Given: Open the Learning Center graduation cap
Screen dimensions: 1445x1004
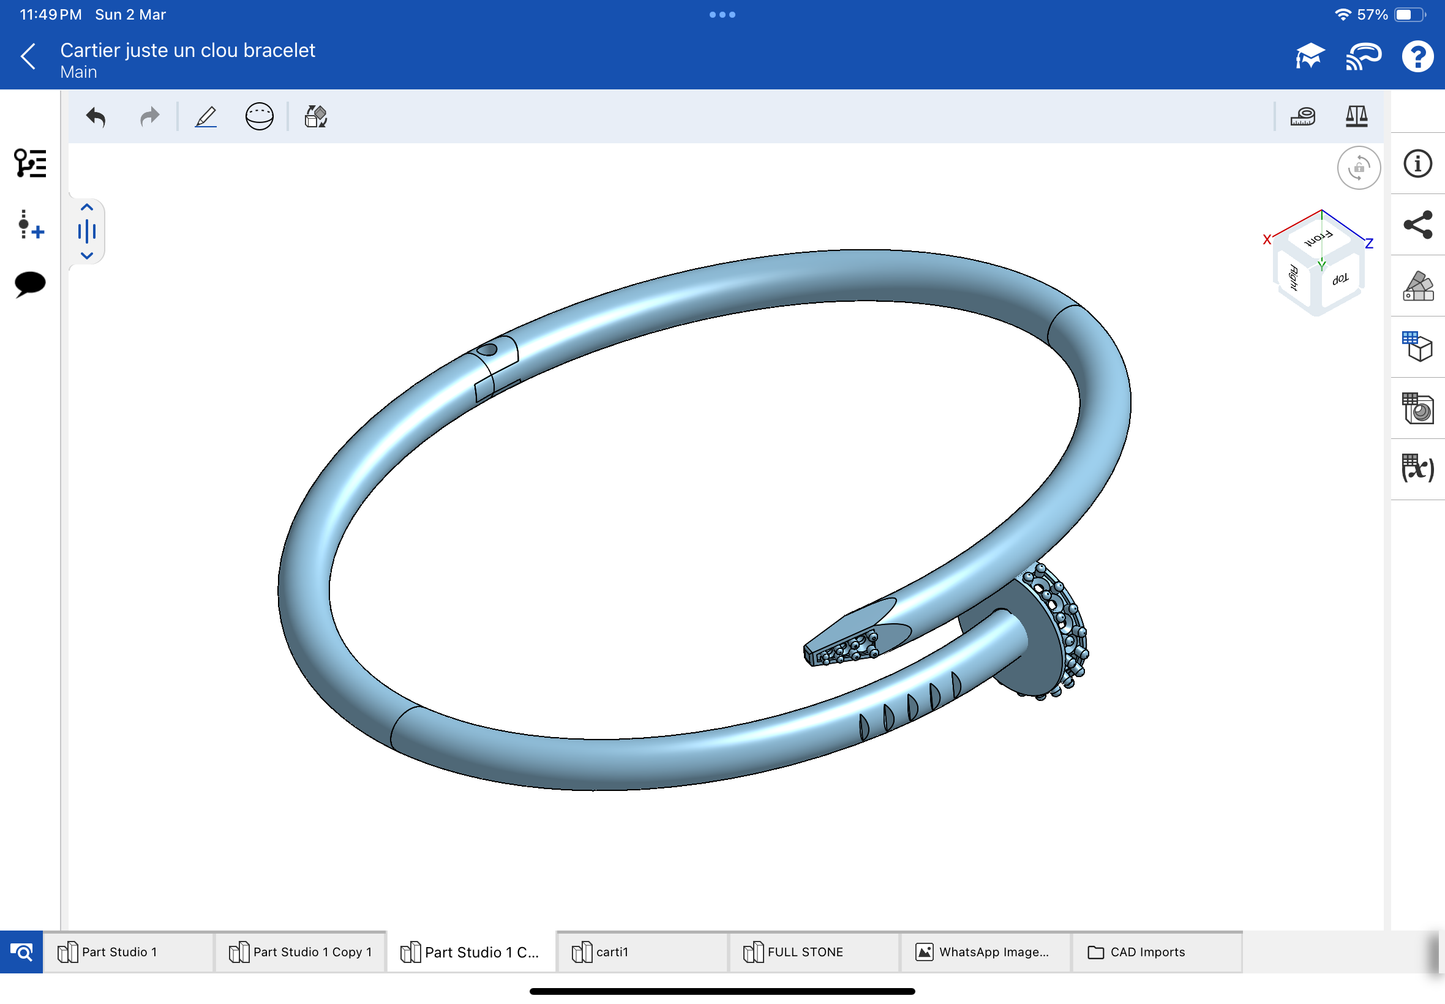Looking at the screenshot, I should click(1309, 57).
